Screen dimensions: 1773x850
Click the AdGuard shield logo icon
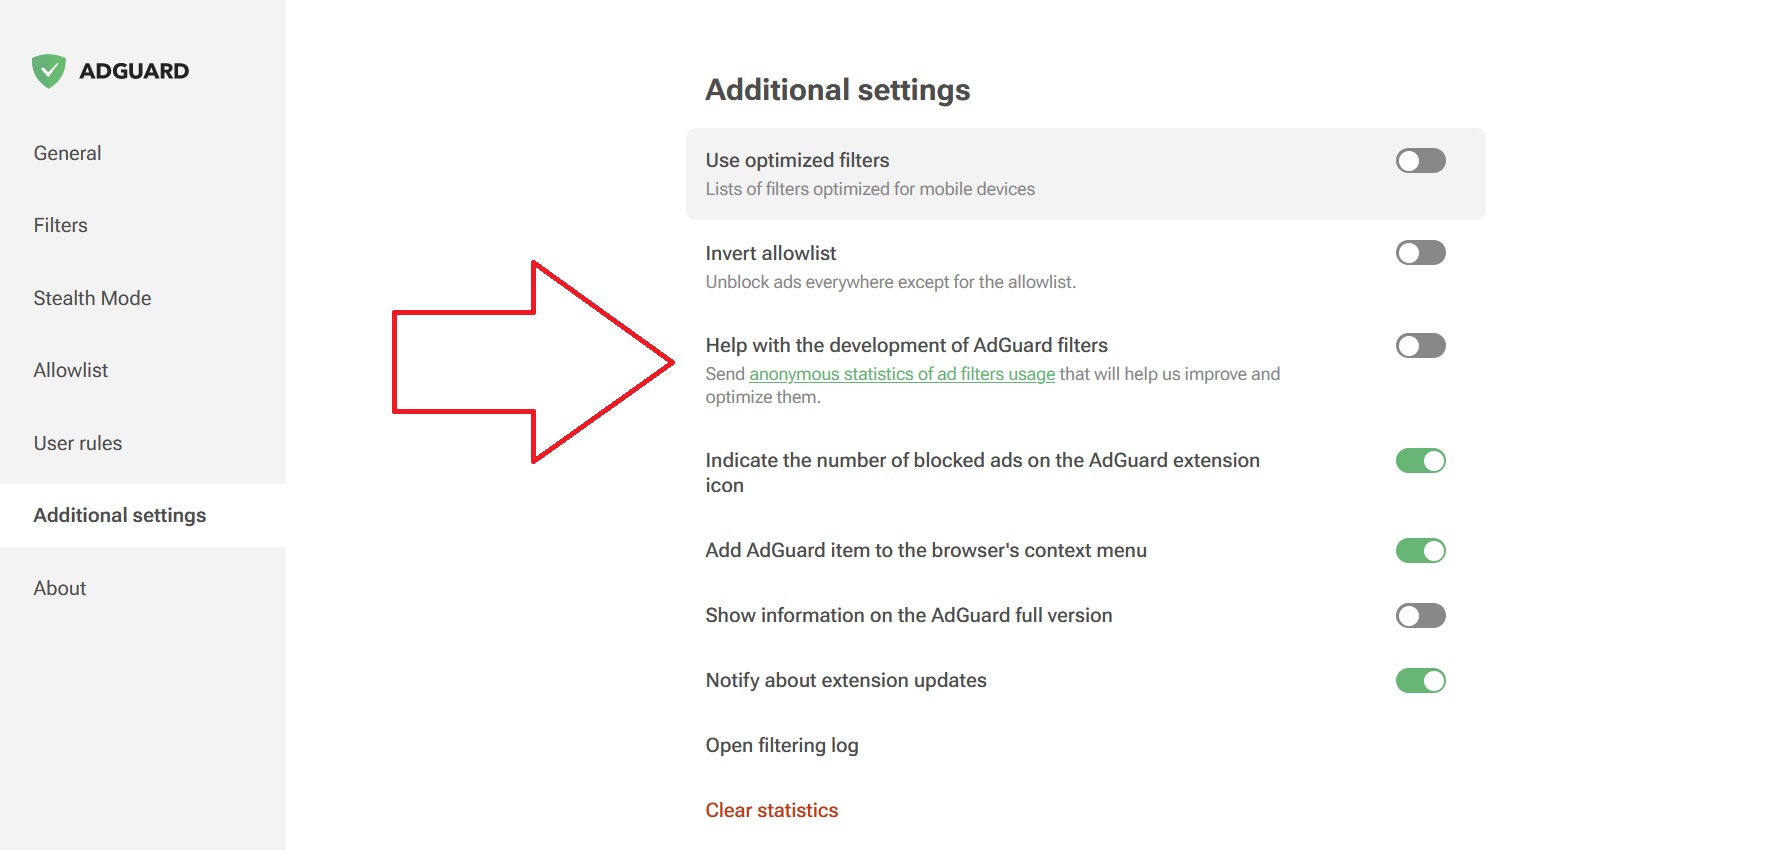[48, 71]
